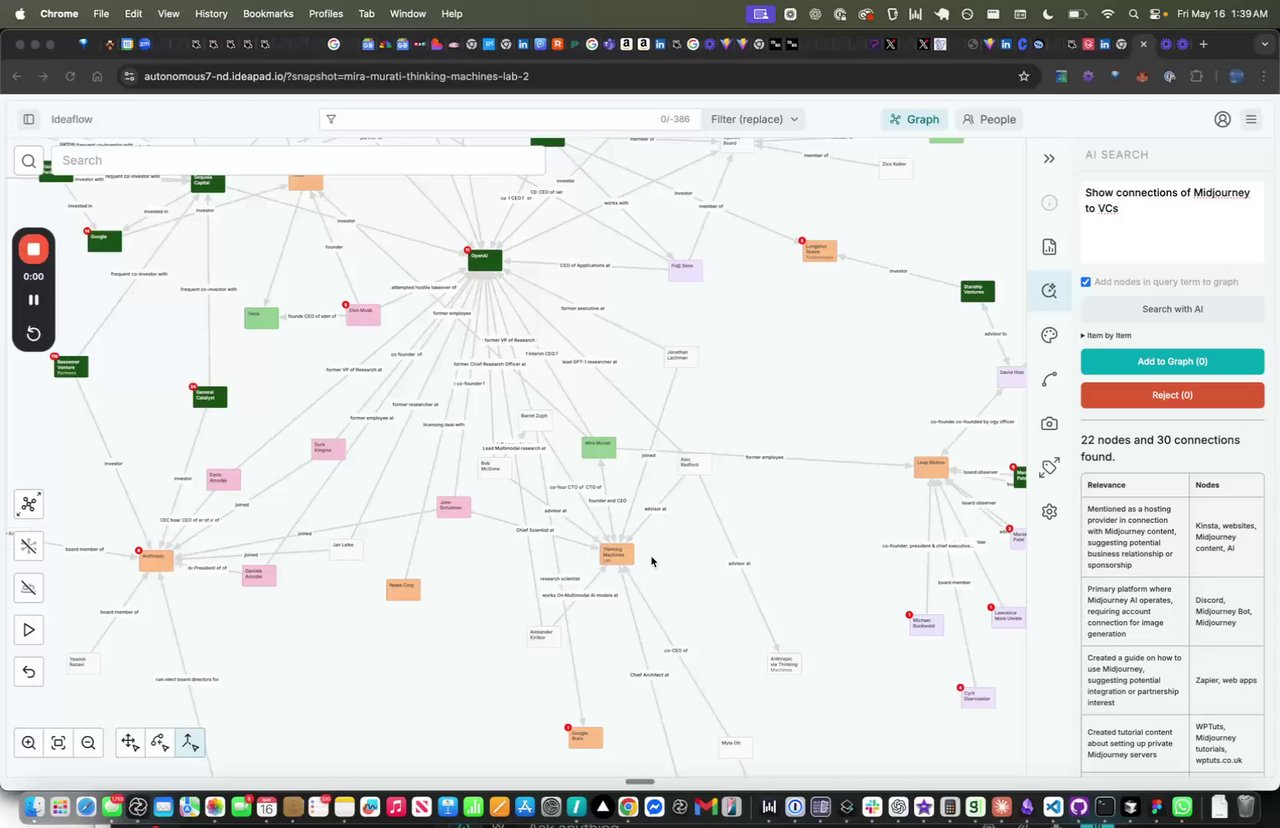Open a new browser tab
Image resolution: width=1280 pixels, height=828 pixels.
click(1203, 44)
